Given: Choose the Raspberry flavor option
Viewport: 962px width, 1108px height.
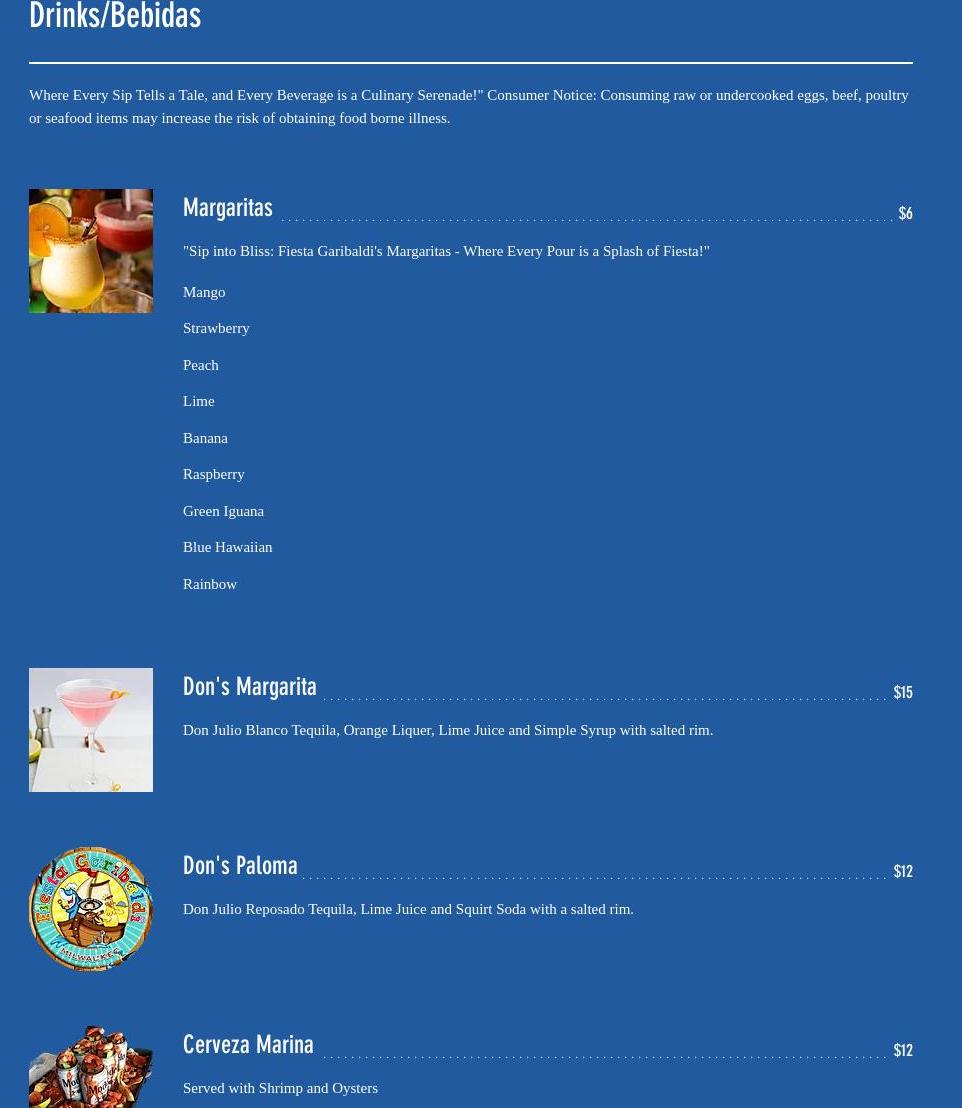Looking at the screenshot, I should pyautogui.click(x=213, y=475).
